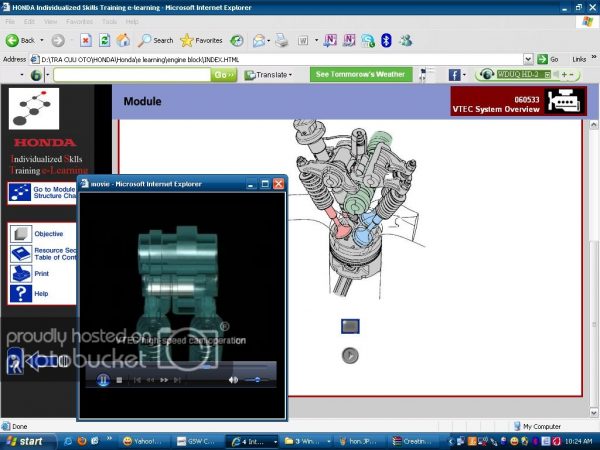
Task: Open the 4 Internet Explorer taskbar group
Action: [253, 442]
